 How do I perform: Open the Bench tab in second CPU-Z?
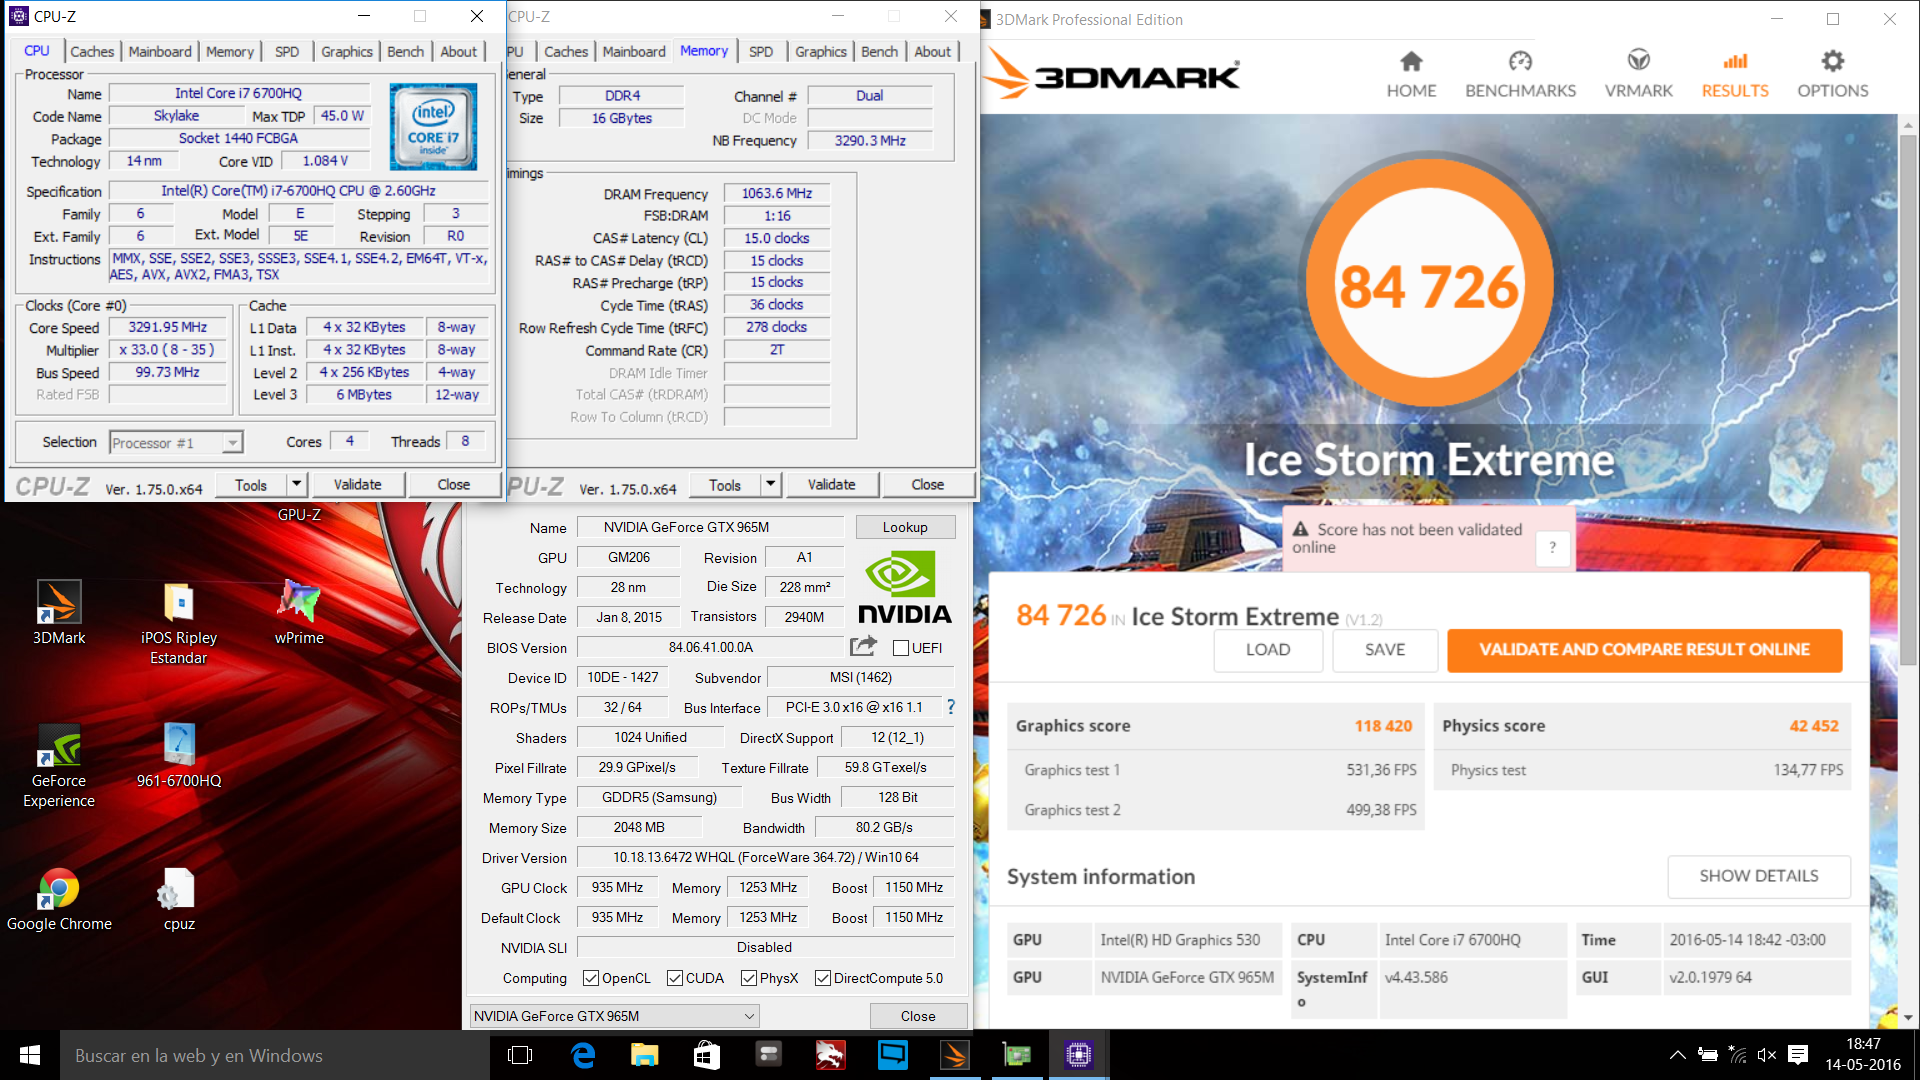879,52
